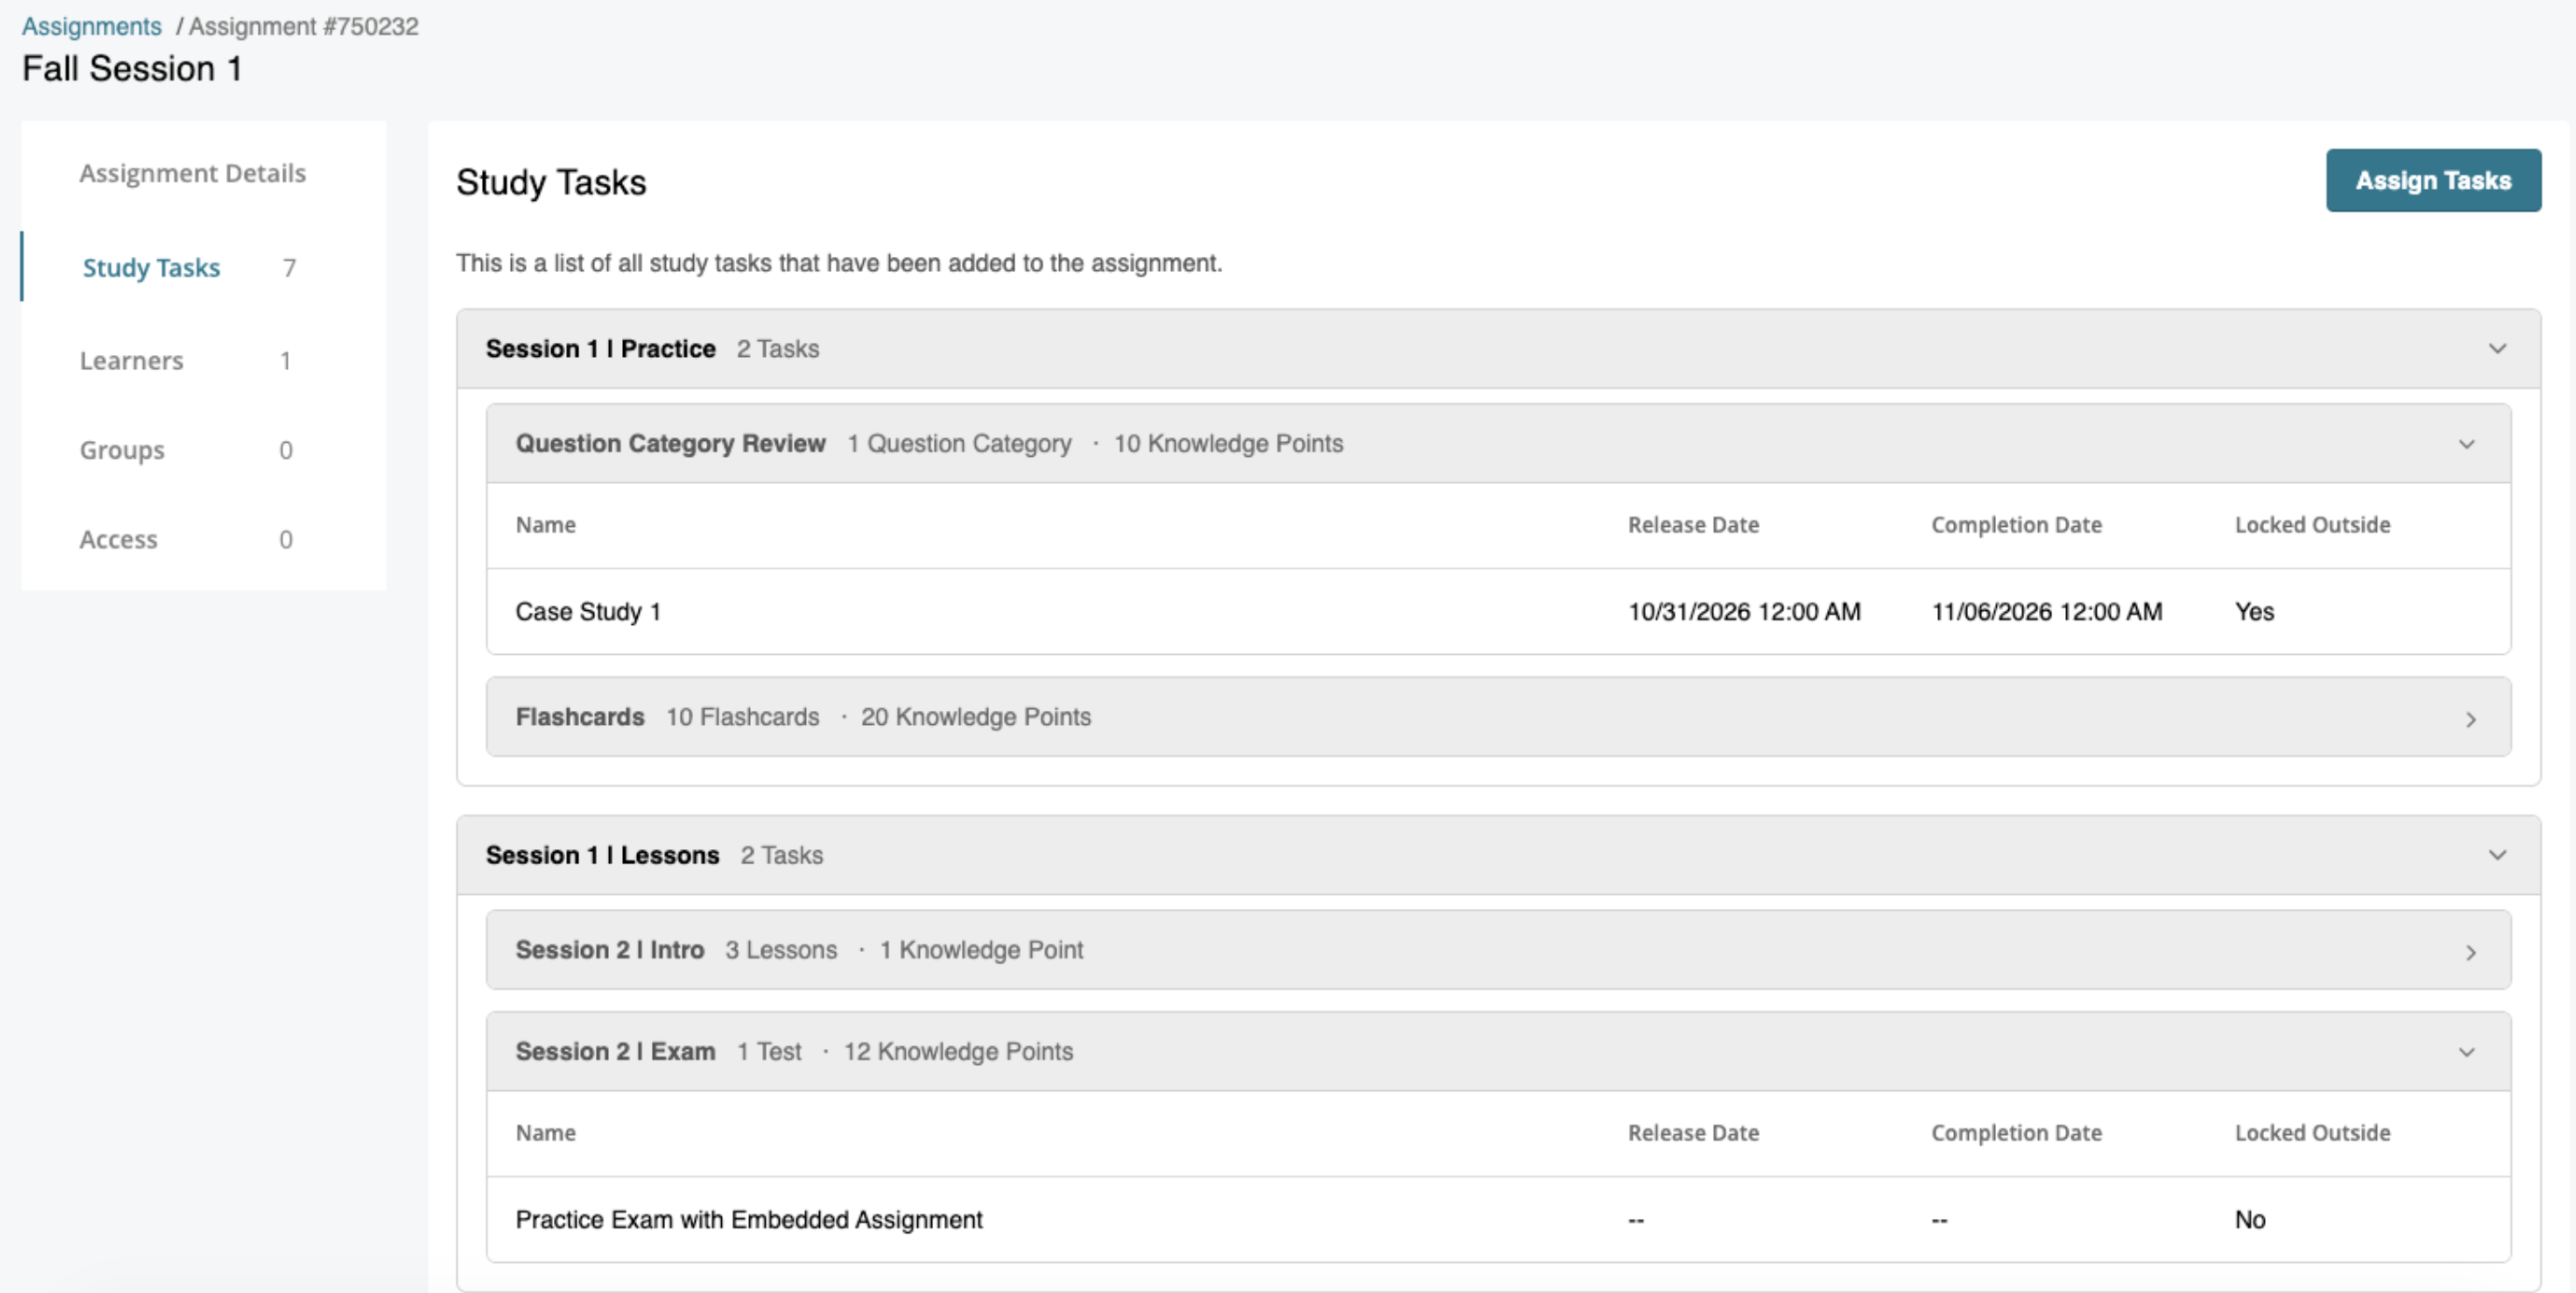2576x1293 pixels.
Task: Collapse the Session 1 | Lessons section chevron
Action: tap(2497, 855)
